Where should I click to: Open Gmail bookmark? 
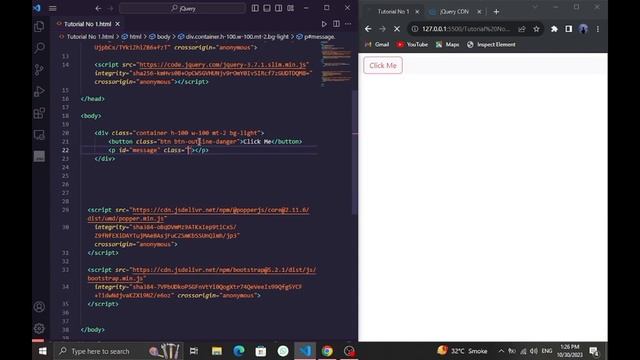[x=377, y=44]
